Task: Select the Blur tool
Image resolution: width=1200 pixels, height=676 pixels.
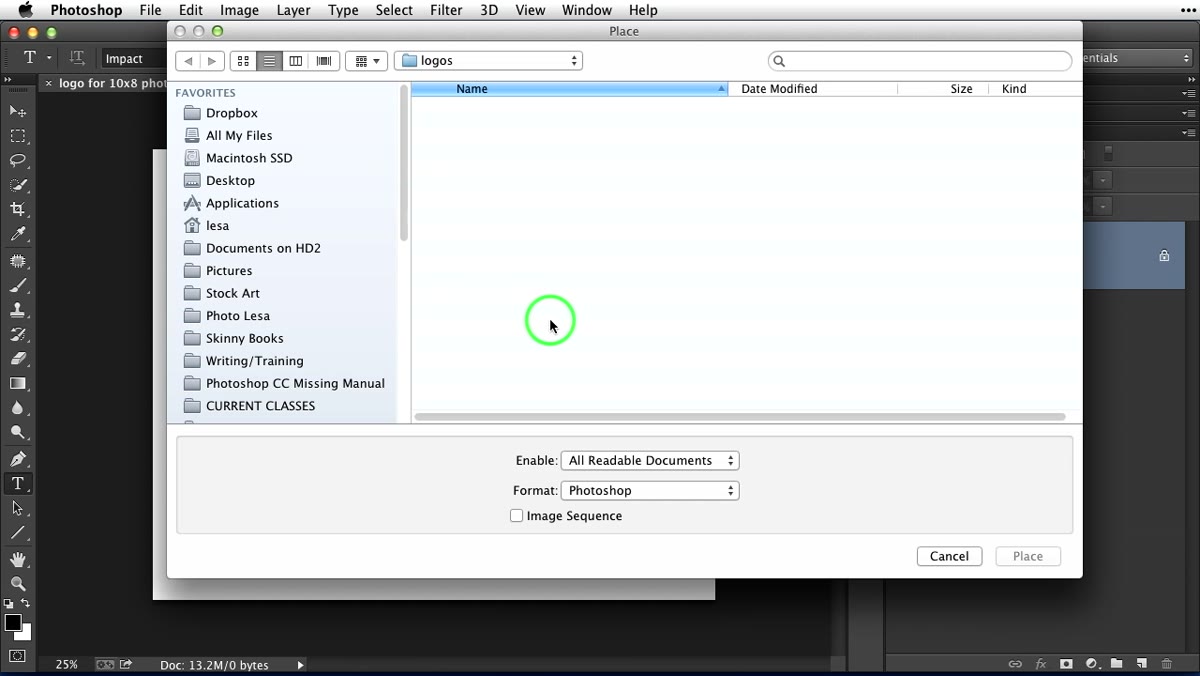Action: click(18, 408)
